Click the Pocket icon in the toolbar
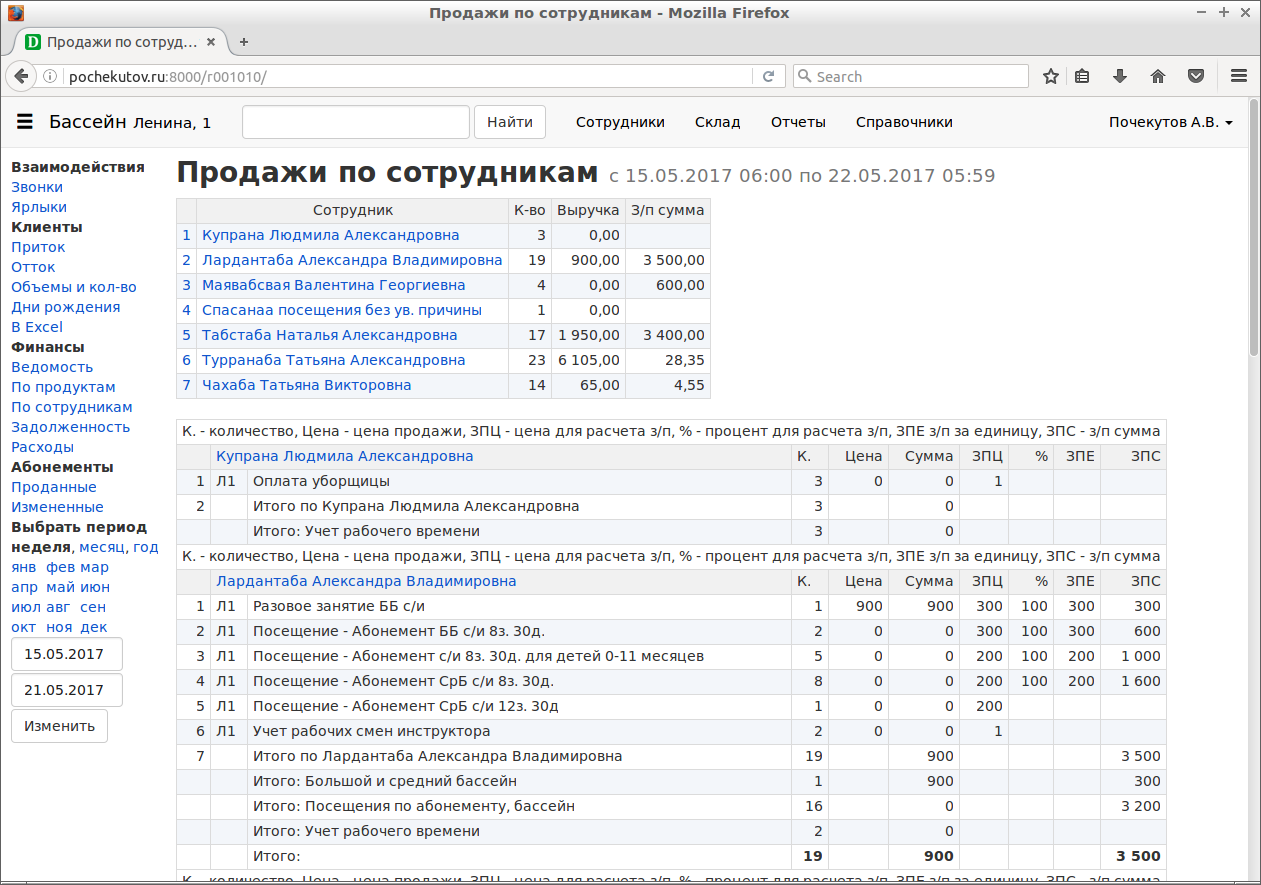This screenshot has width=1261, height=885. point(1195,76)
